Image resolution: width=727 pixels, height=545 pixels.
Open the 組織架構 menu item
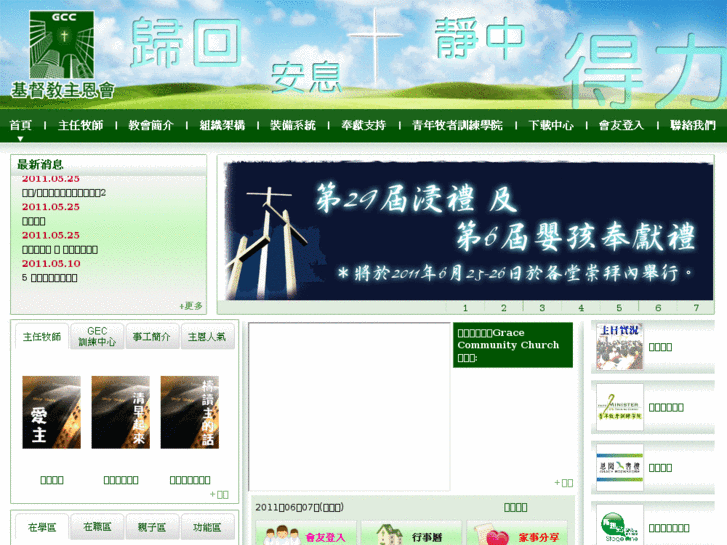222,125
